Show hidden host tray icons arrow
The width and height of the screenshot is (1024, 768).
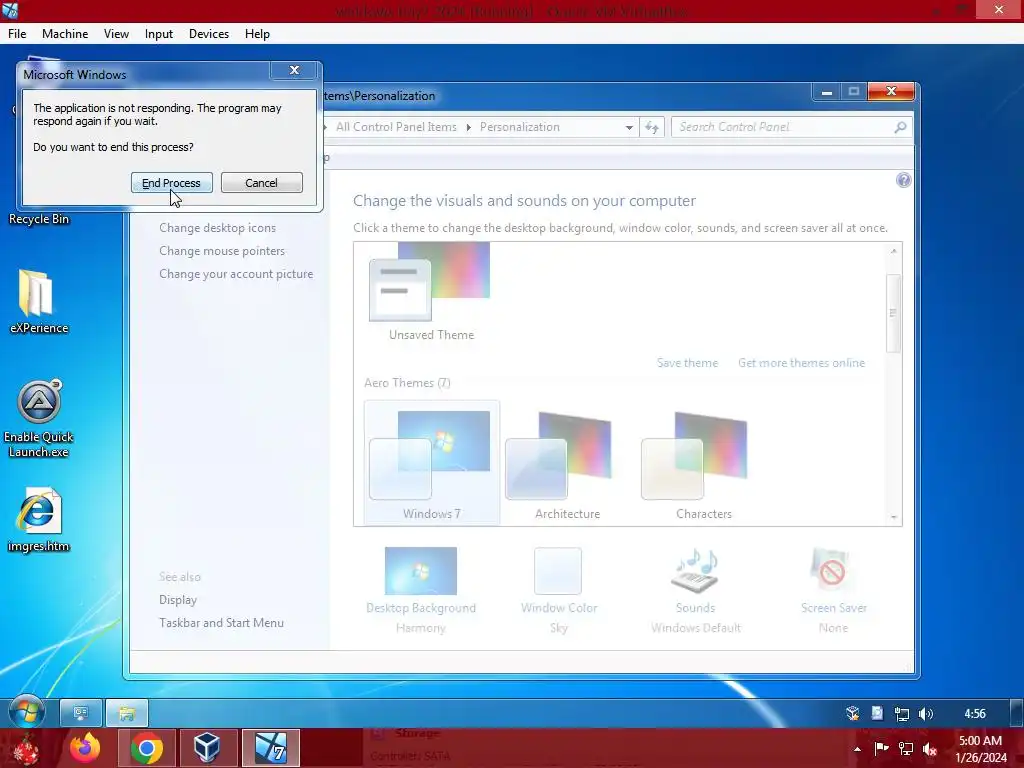point(857,749)
